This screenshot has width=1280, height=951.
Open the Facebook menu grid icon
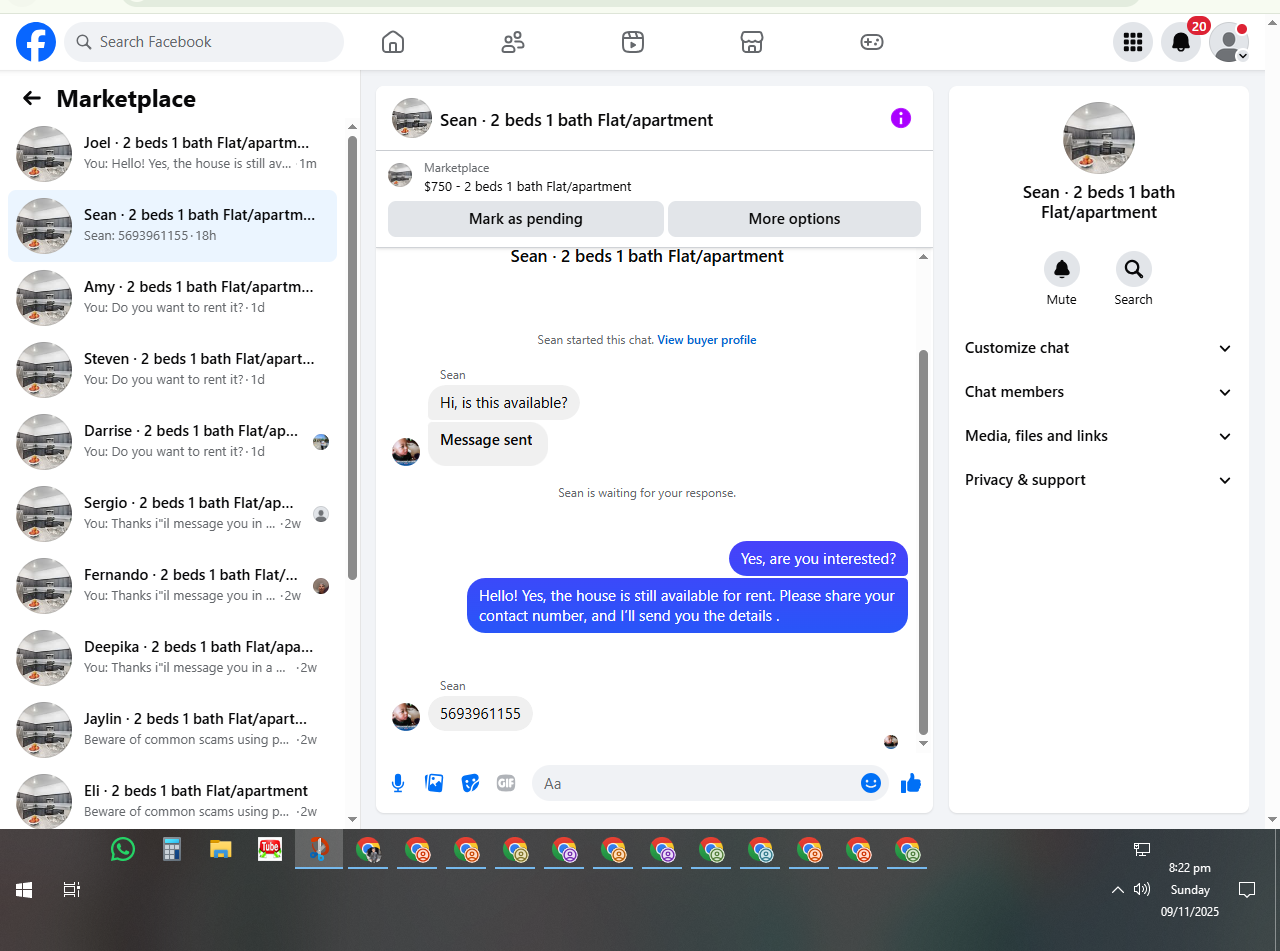click(x=1133, y=42)
